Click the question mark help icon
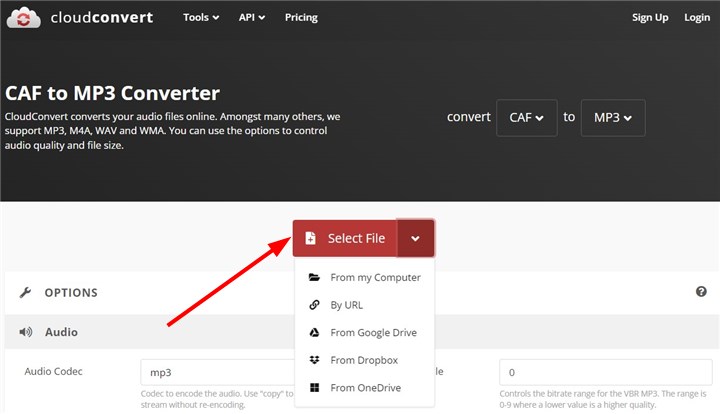 (701, 291)
